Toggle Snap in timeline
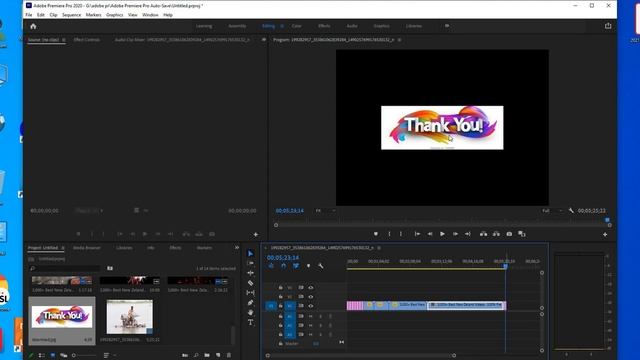The height and width of the screenshot is (360, 640). pos(284,266)
